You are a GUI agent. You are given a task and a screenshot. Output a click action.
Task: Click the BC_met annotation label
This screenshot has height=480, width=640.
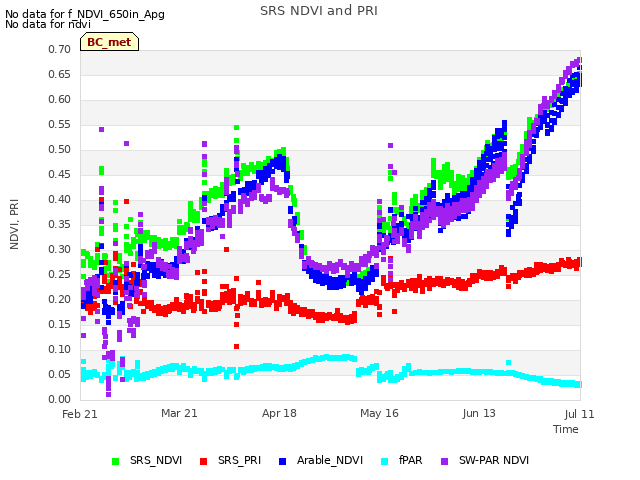coord(109,42)
